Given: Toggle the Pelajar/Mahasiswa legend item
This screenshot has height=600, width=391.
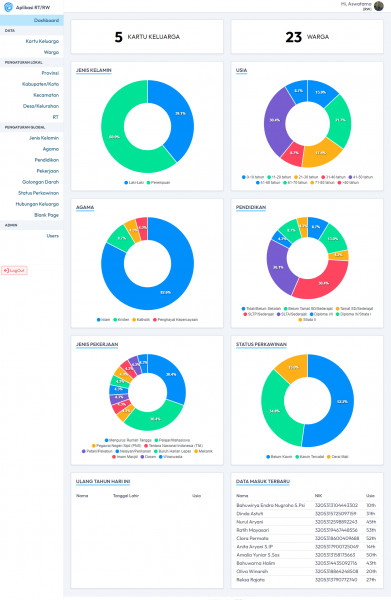Looking at the screenshot, I should tap(172, 440).
